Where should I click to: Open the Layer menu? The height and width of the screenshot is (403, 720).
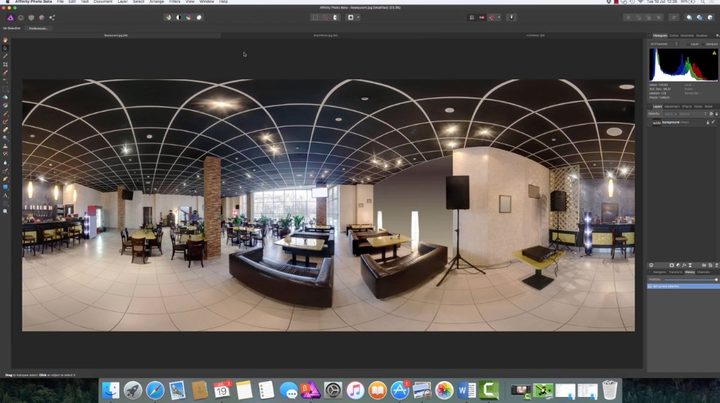tap(123, 2)
